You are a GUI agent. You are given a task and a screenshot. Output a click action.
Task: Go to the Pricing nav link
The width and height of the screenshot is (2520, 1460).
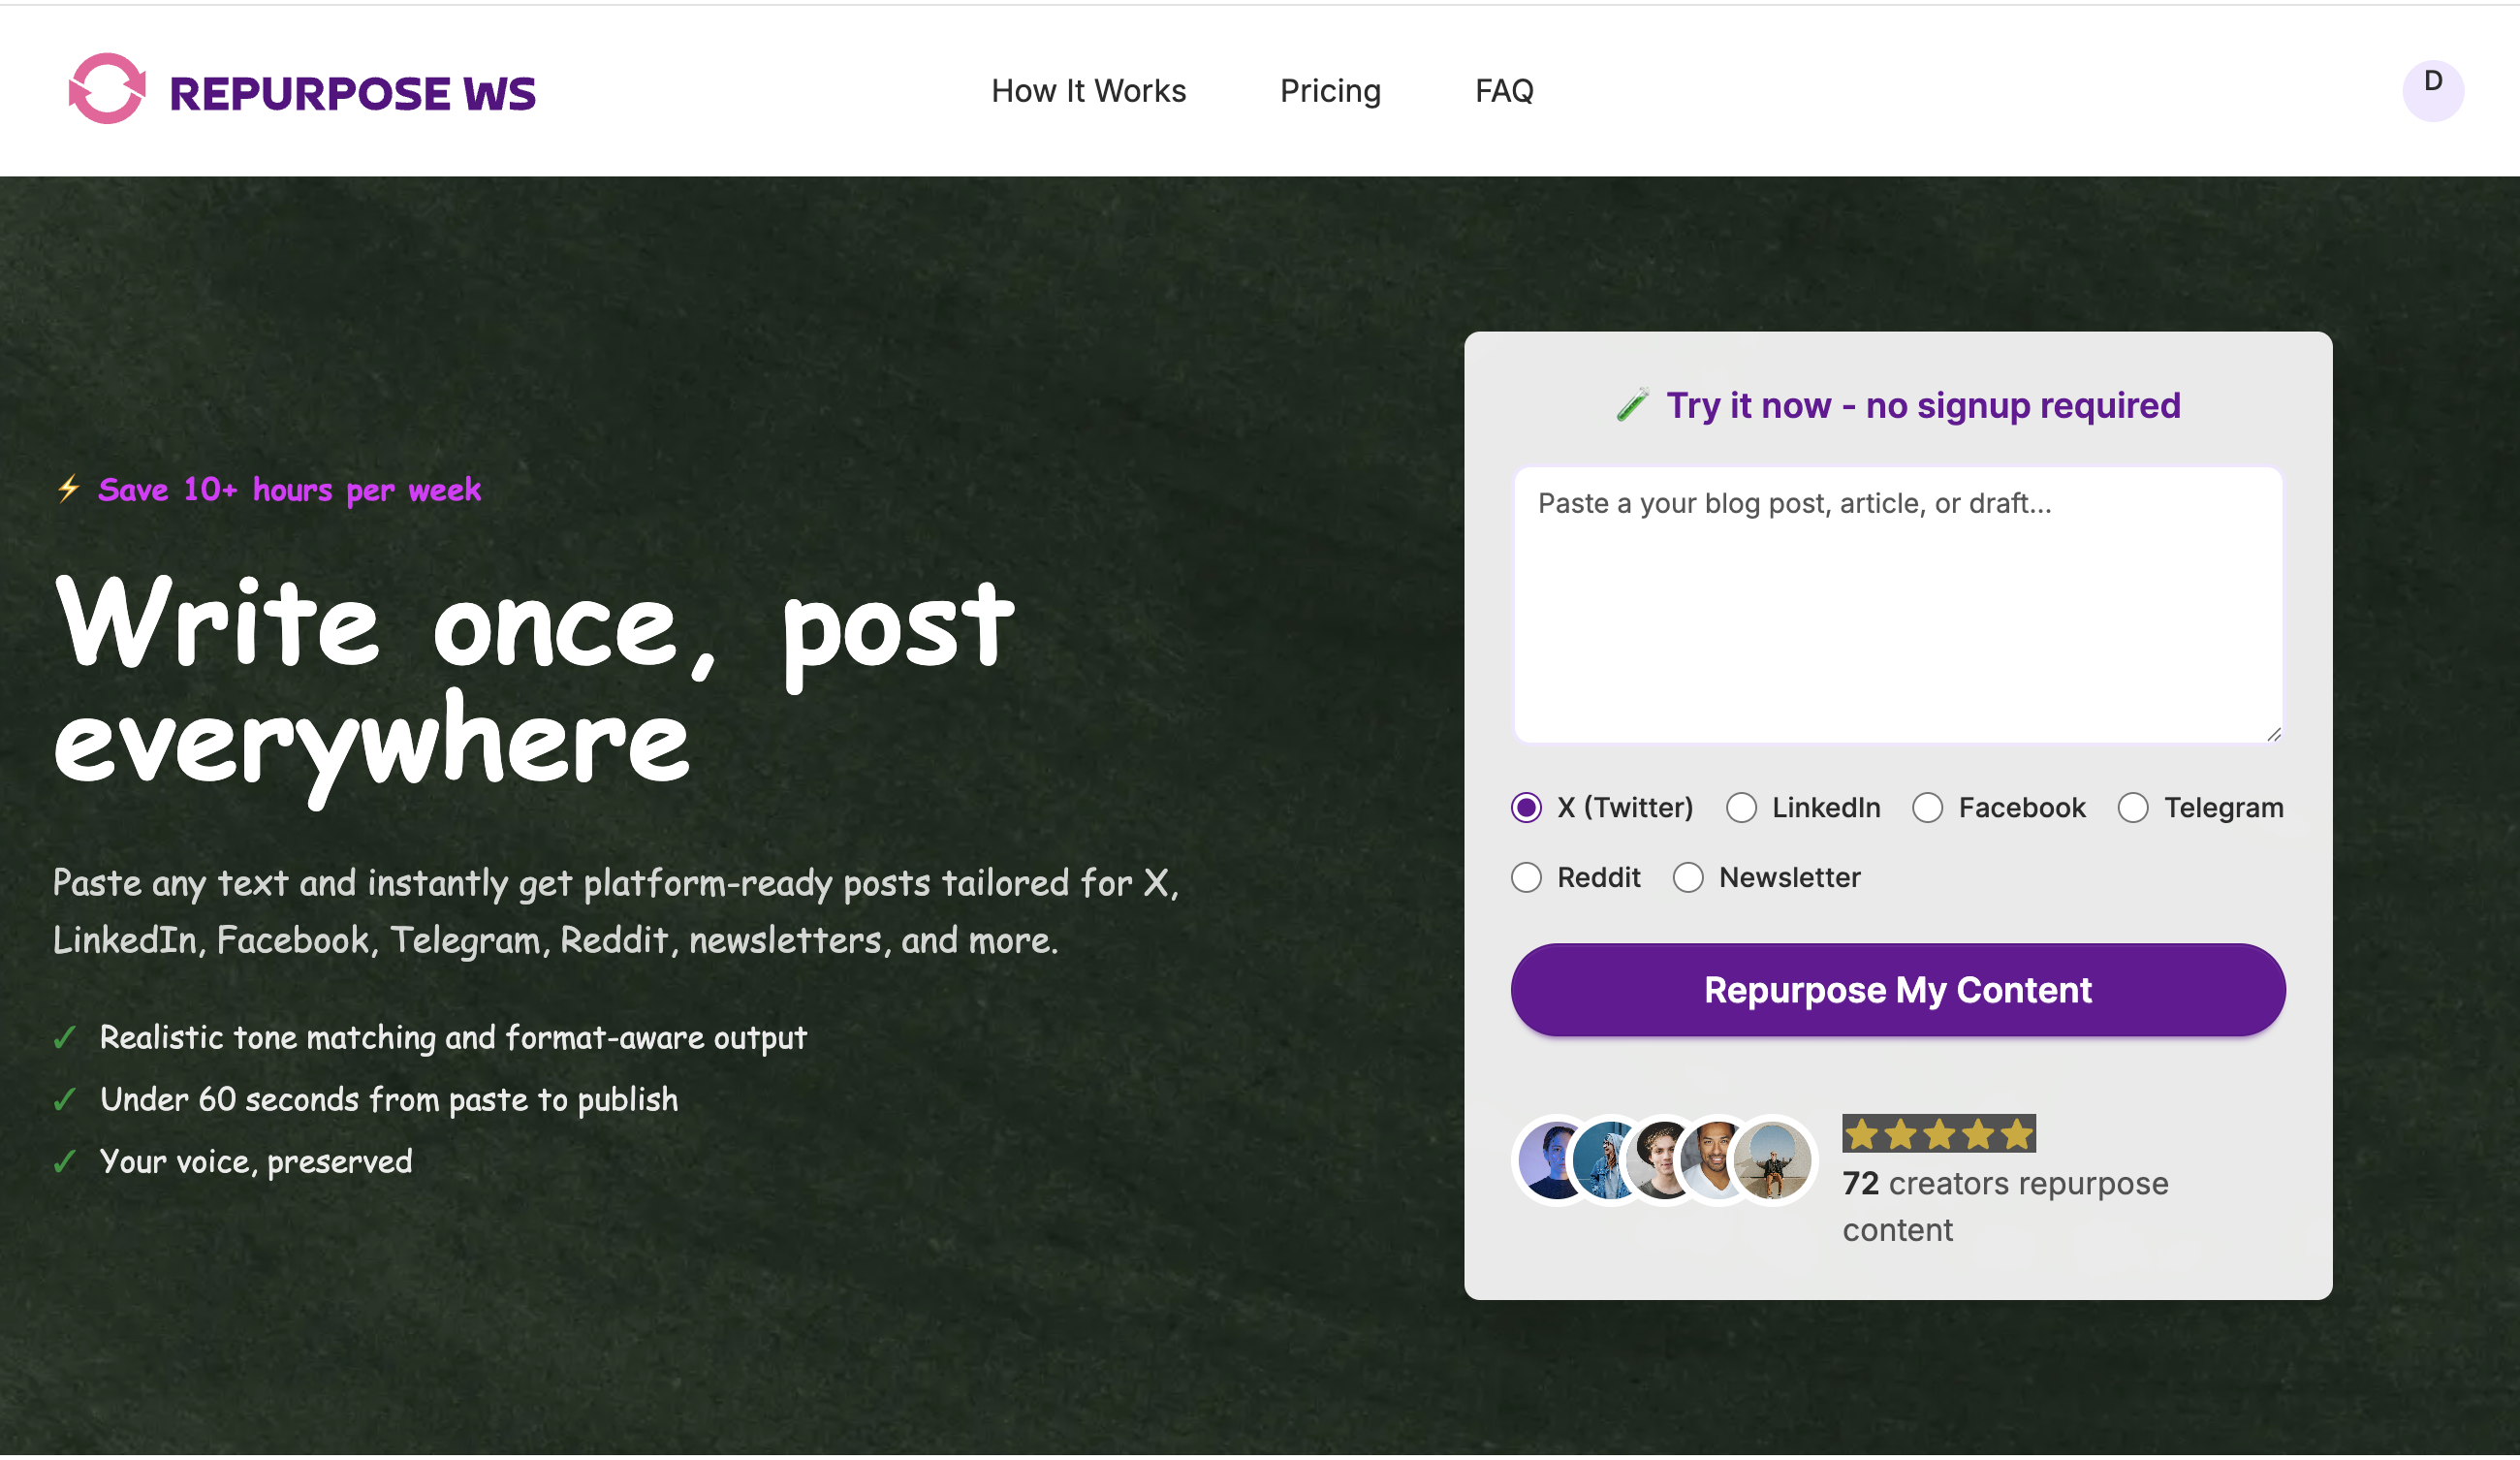tap(1330, 91)
